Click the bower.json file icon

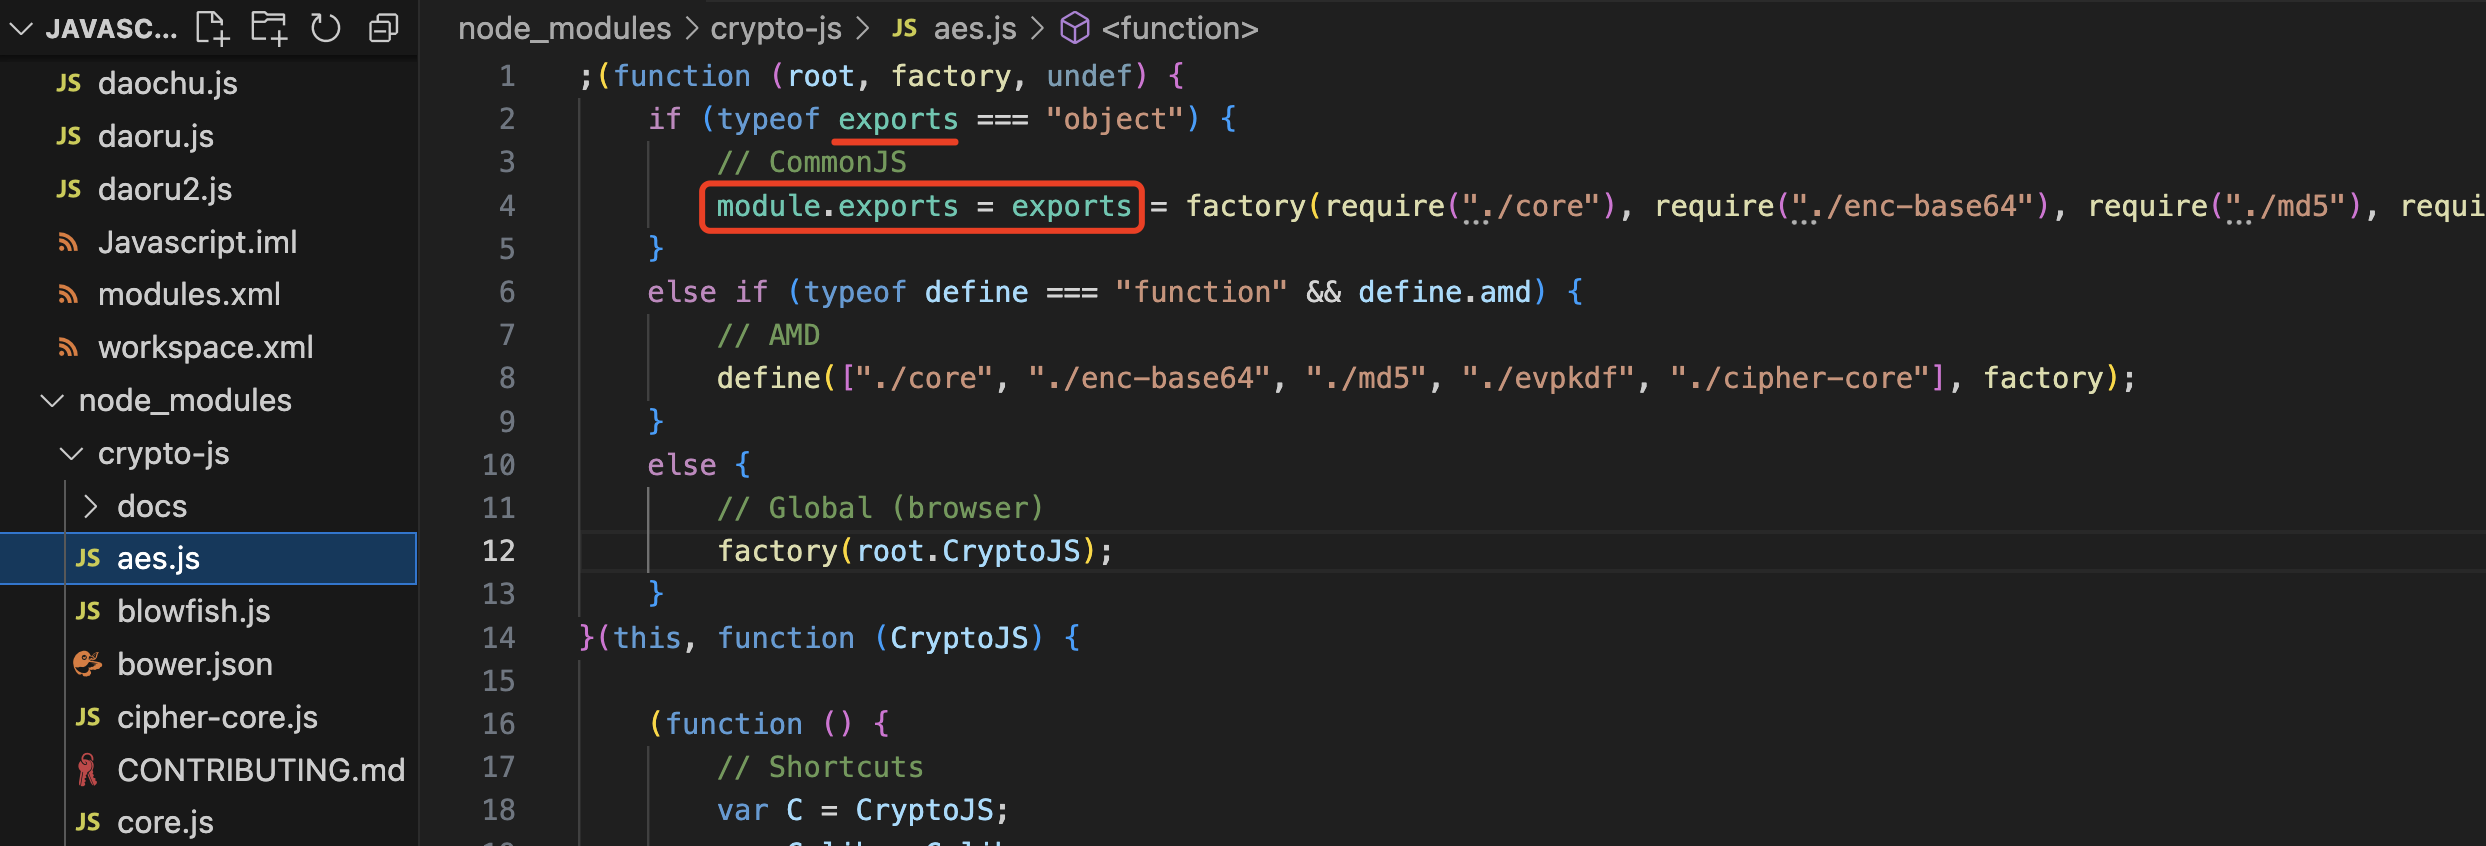[x=88, y=664]
